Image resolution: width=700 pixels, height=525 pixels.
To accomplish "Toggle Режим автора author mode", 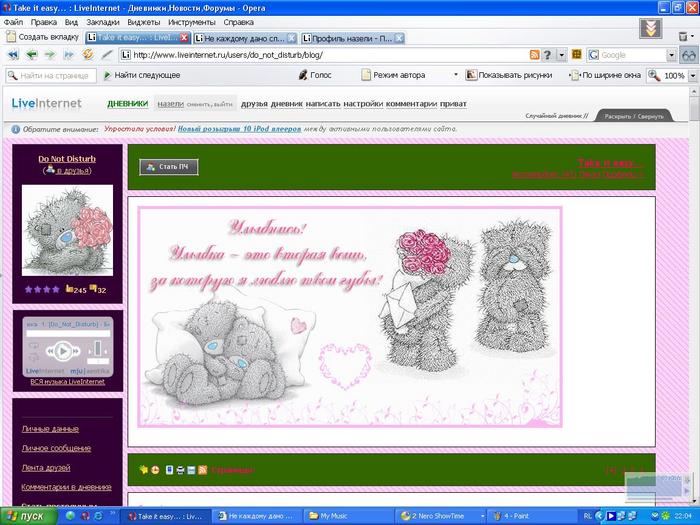I will (393, 75).
